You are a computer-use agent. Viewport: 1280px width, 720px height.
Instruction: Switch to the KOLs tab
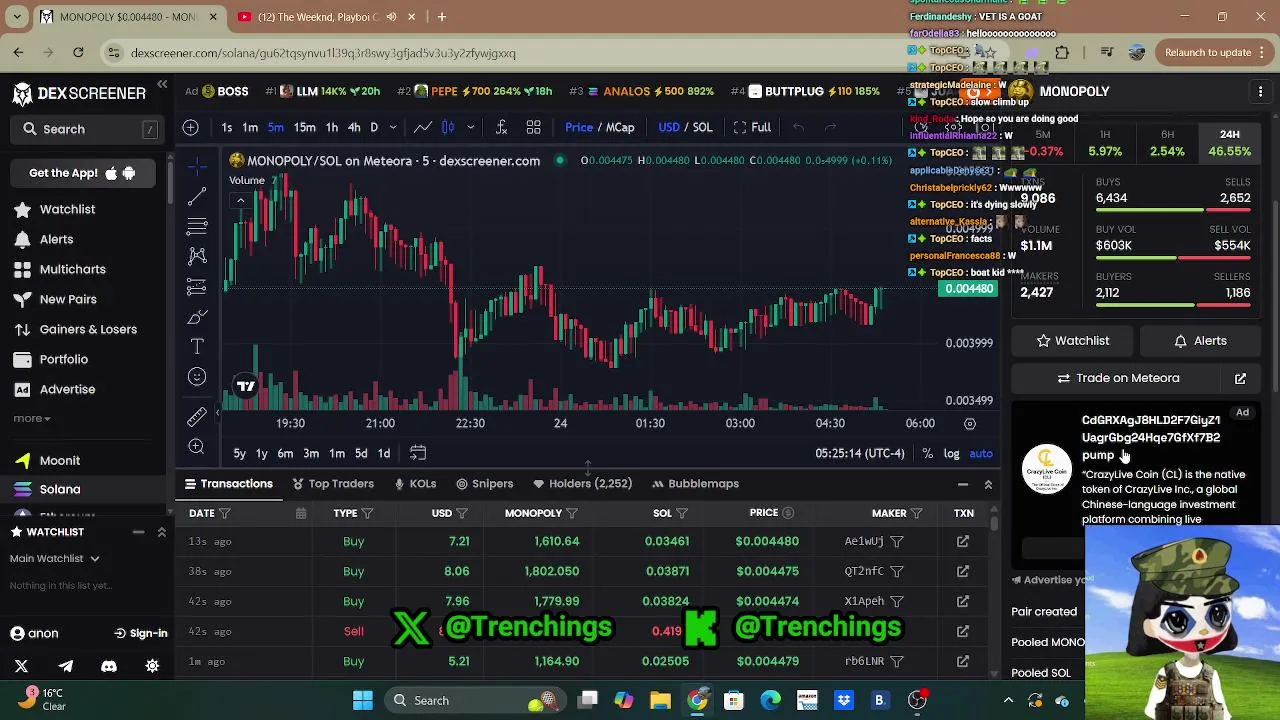415,484
